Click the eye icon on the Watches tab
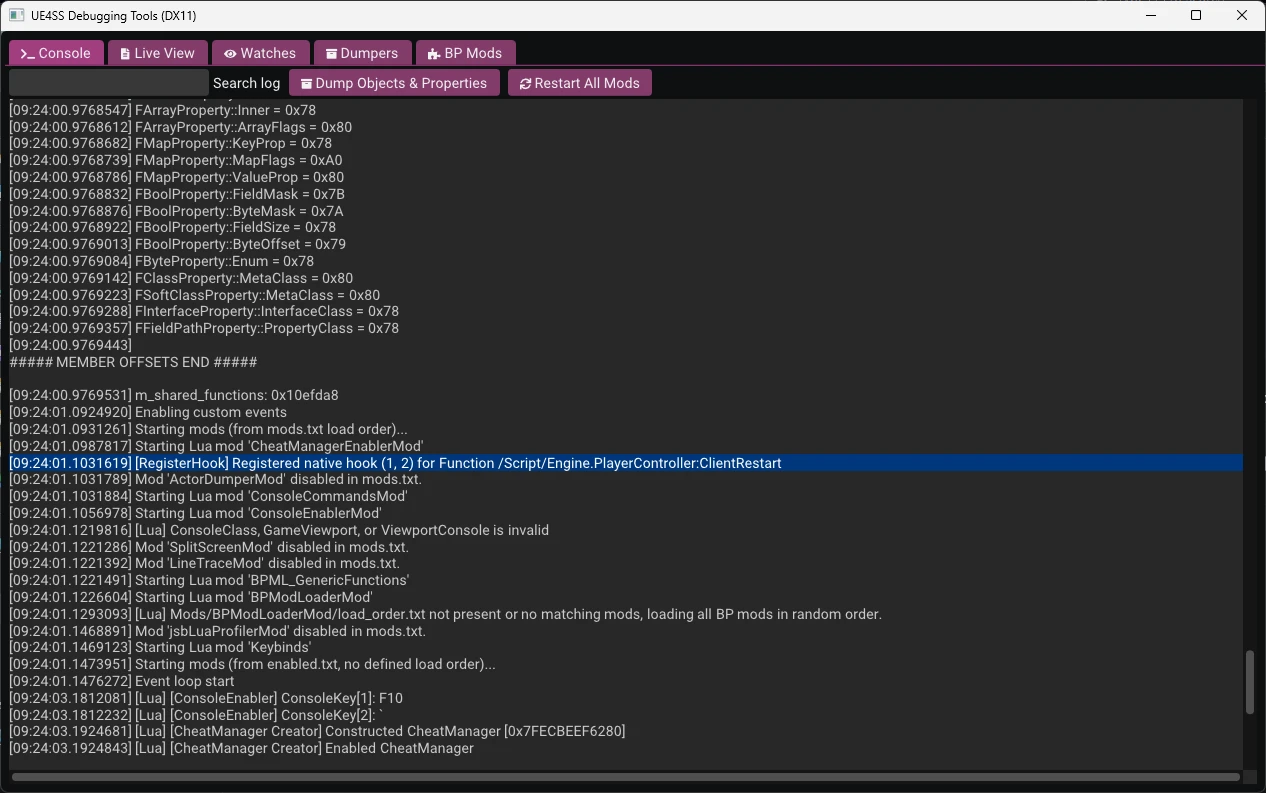1266x793 pixels. [x=230, y=54]
